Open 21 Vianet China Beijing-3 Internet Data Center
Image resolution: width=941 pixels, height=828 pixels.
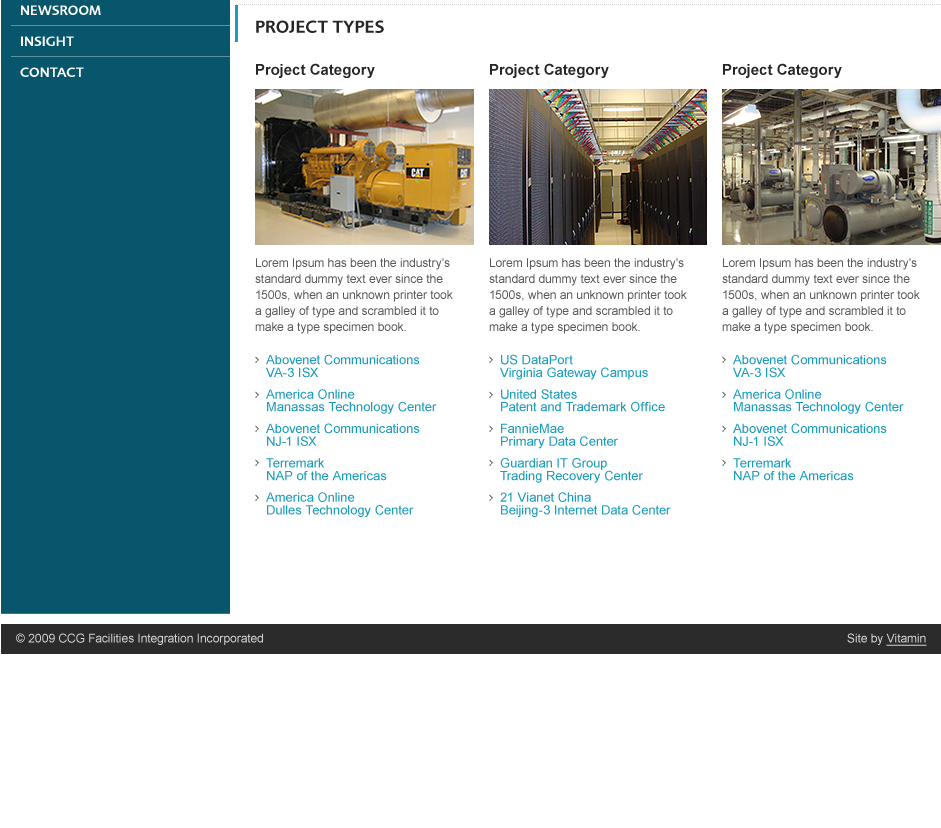584,504
